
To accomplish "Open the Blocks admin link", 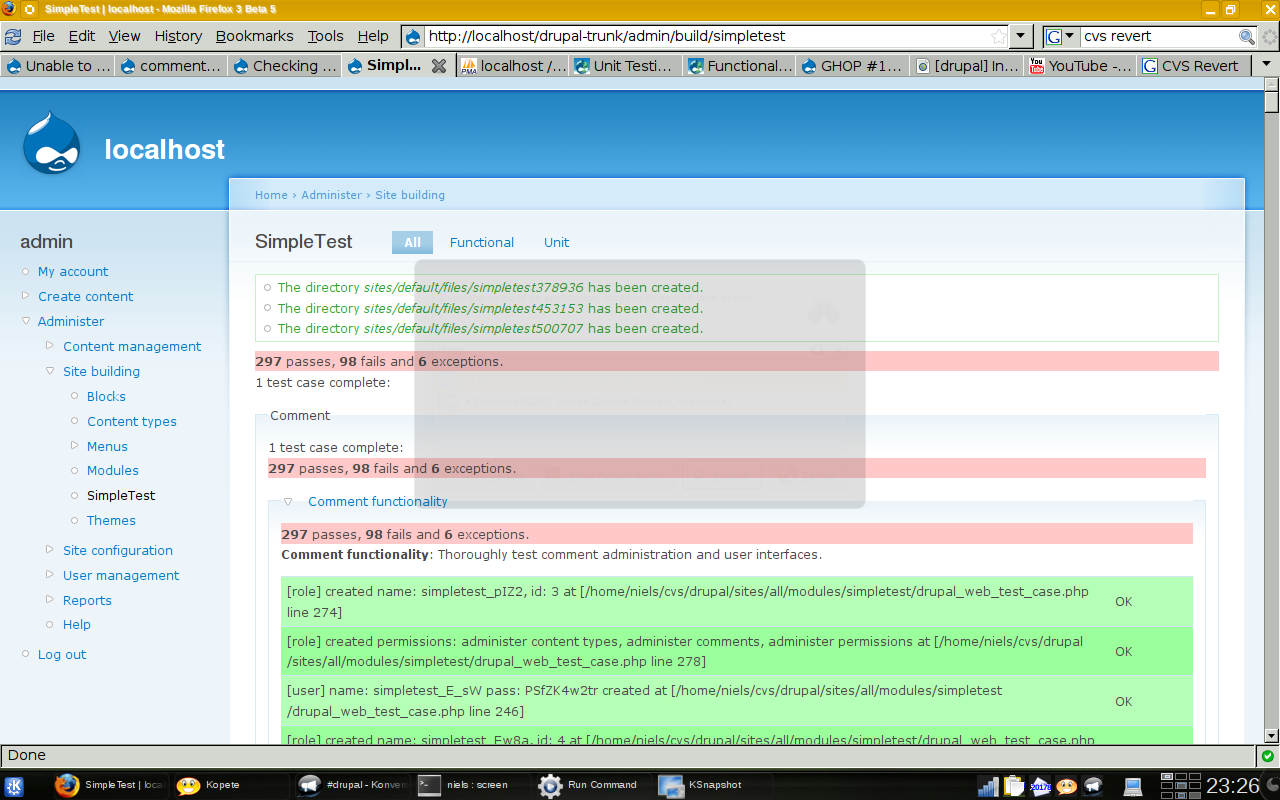I will tap(106, 396).
